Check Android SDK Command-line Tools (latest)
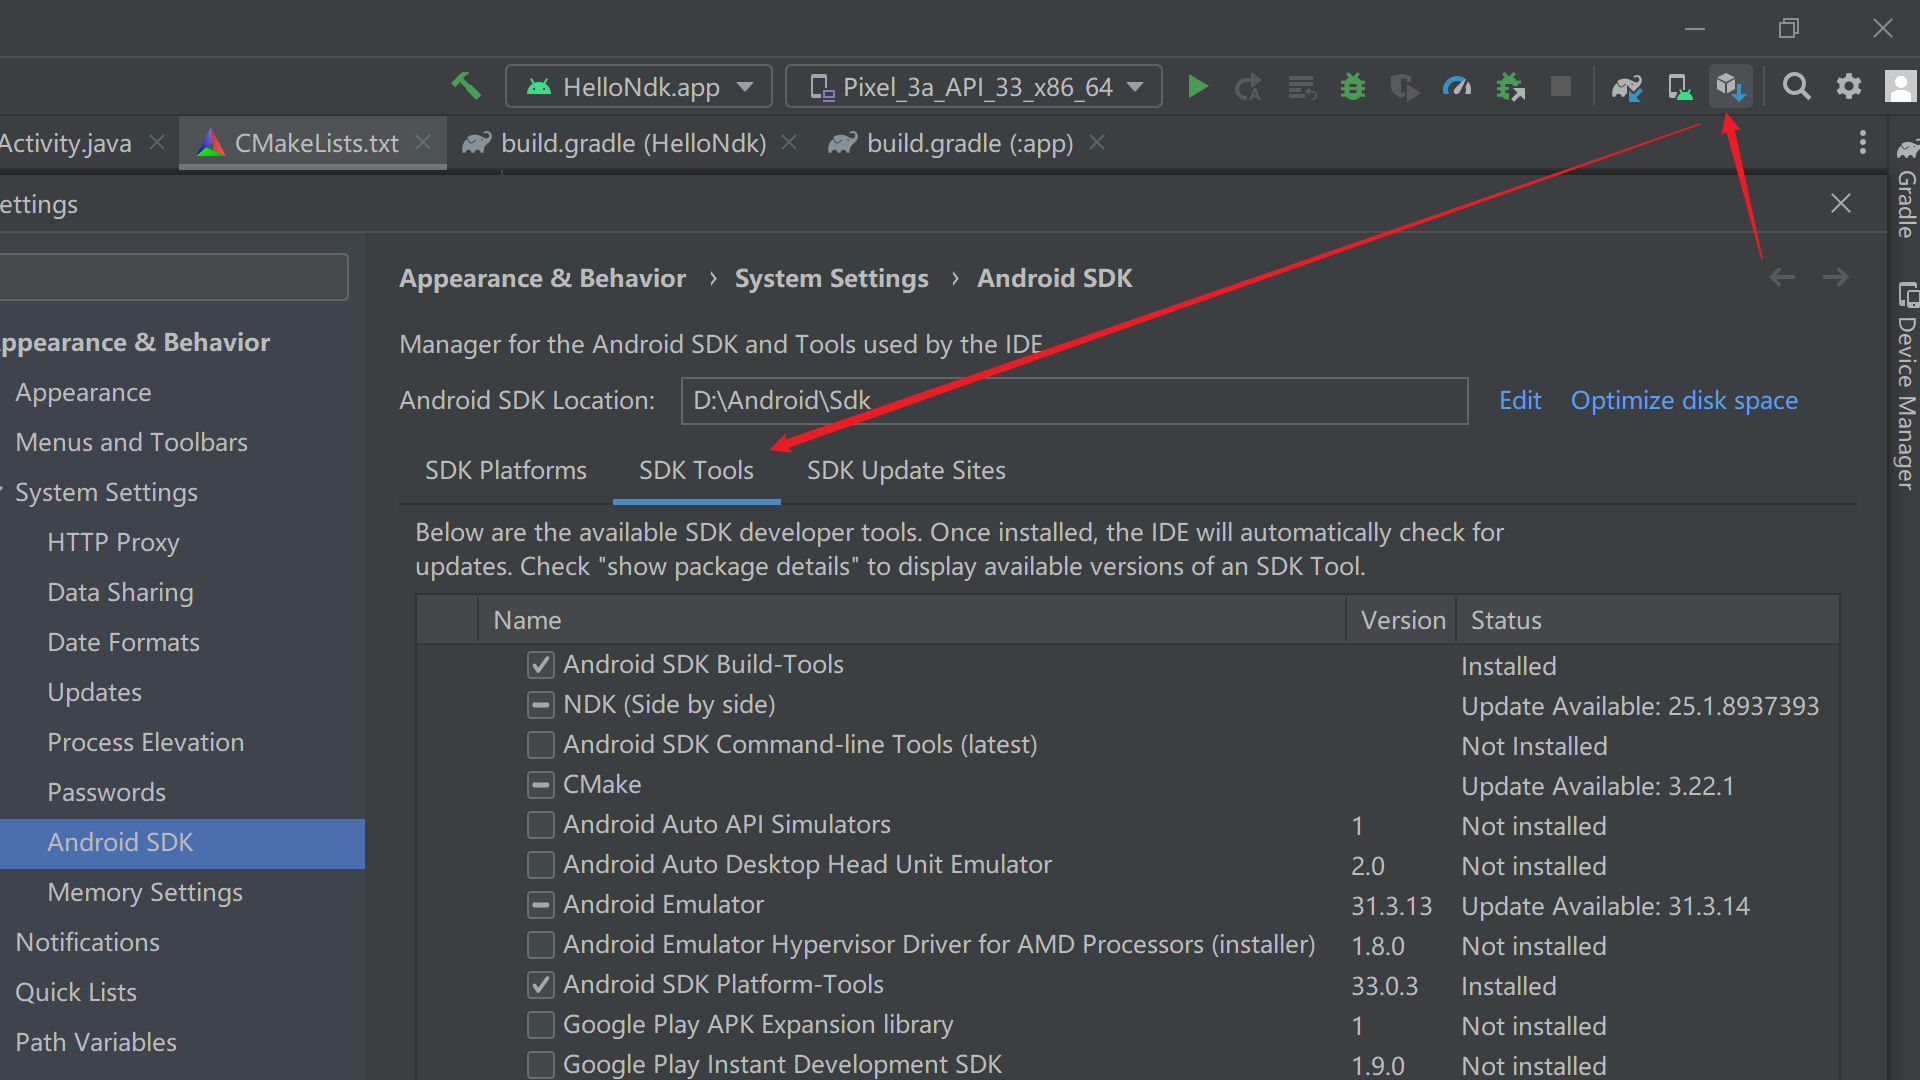1920x1080 pixels. (x=541, y=745)
